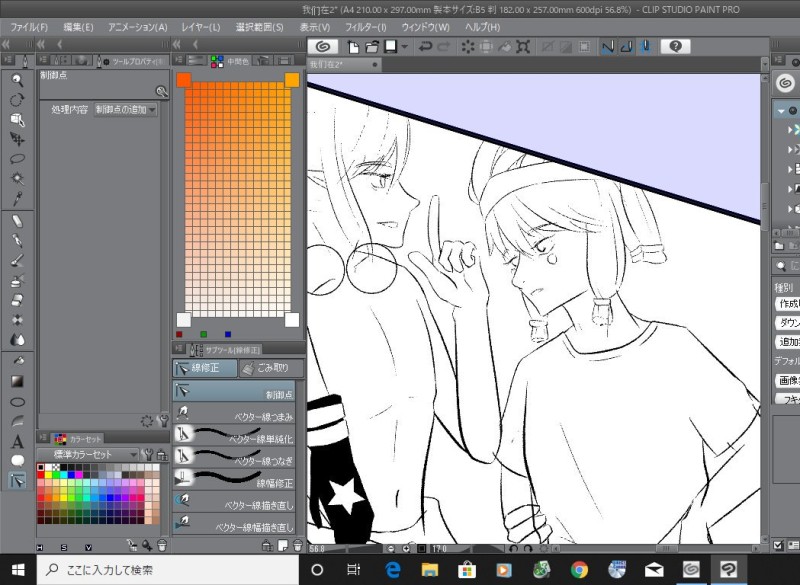Select the Ellipse figure tool
Image resolution: width=800 pixels, height=585 pixels.
17,401
